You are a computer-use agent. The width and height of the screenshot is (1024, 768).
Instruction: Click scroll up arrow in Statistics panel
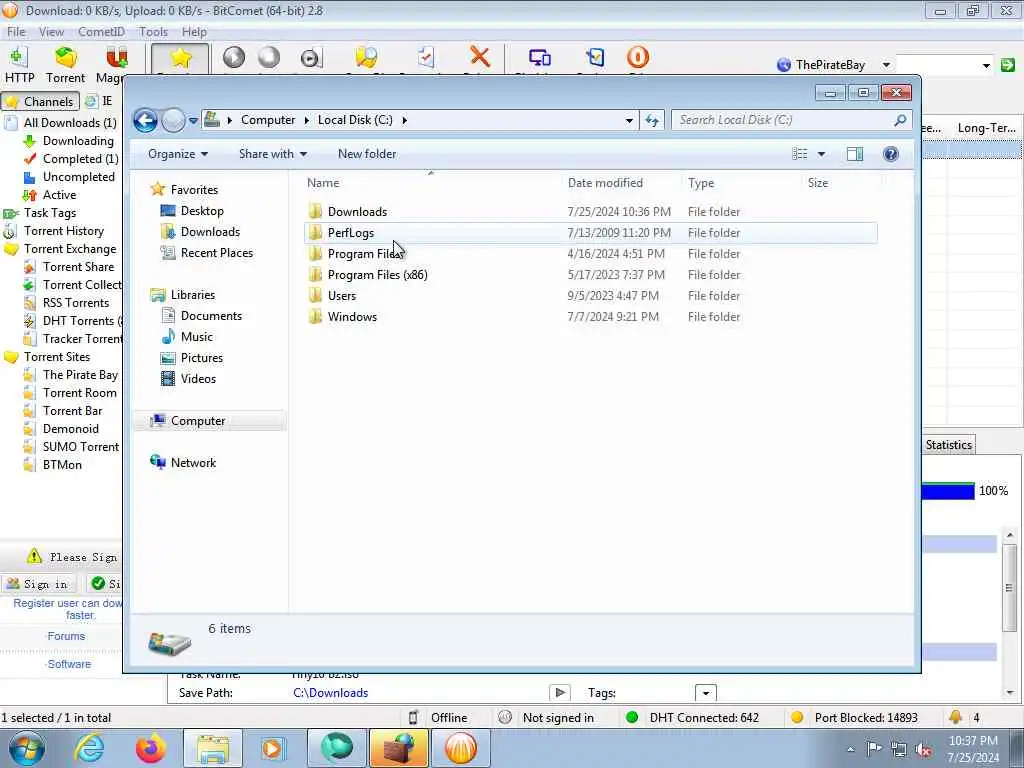pyautogui.click(x=1010, y=536)
